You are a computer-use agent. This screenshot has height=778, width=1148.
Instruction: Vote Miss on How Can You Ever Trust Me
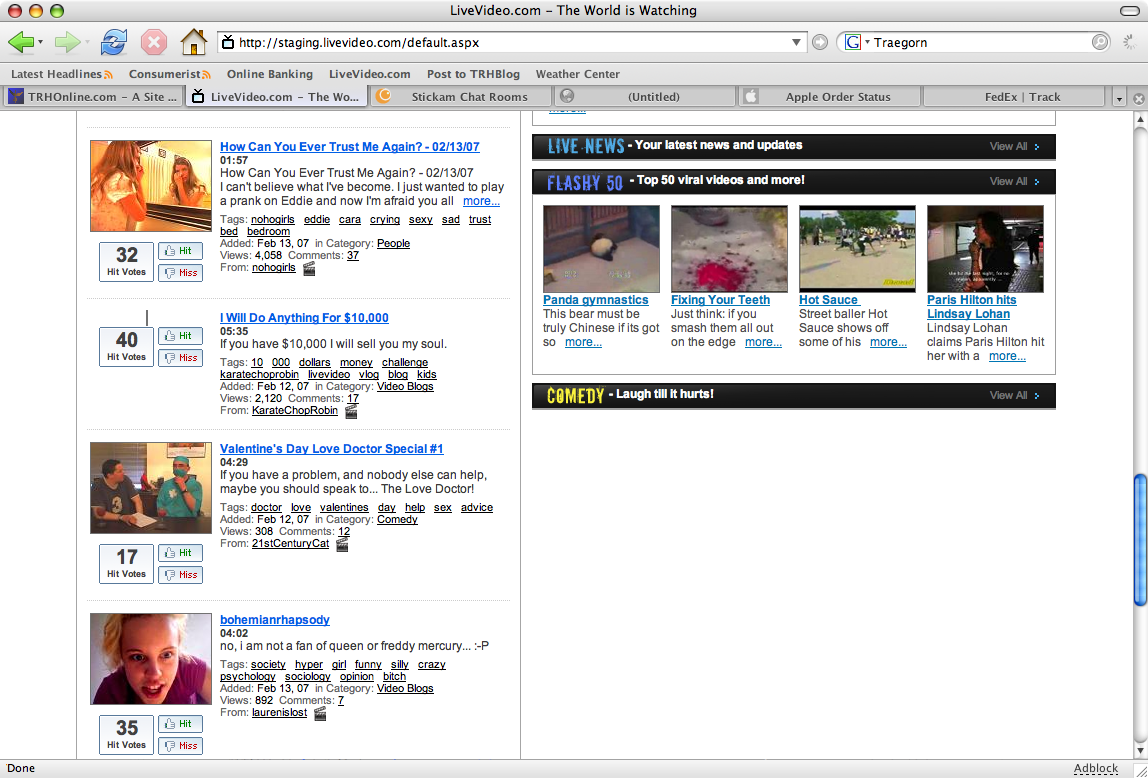[180, 272]
